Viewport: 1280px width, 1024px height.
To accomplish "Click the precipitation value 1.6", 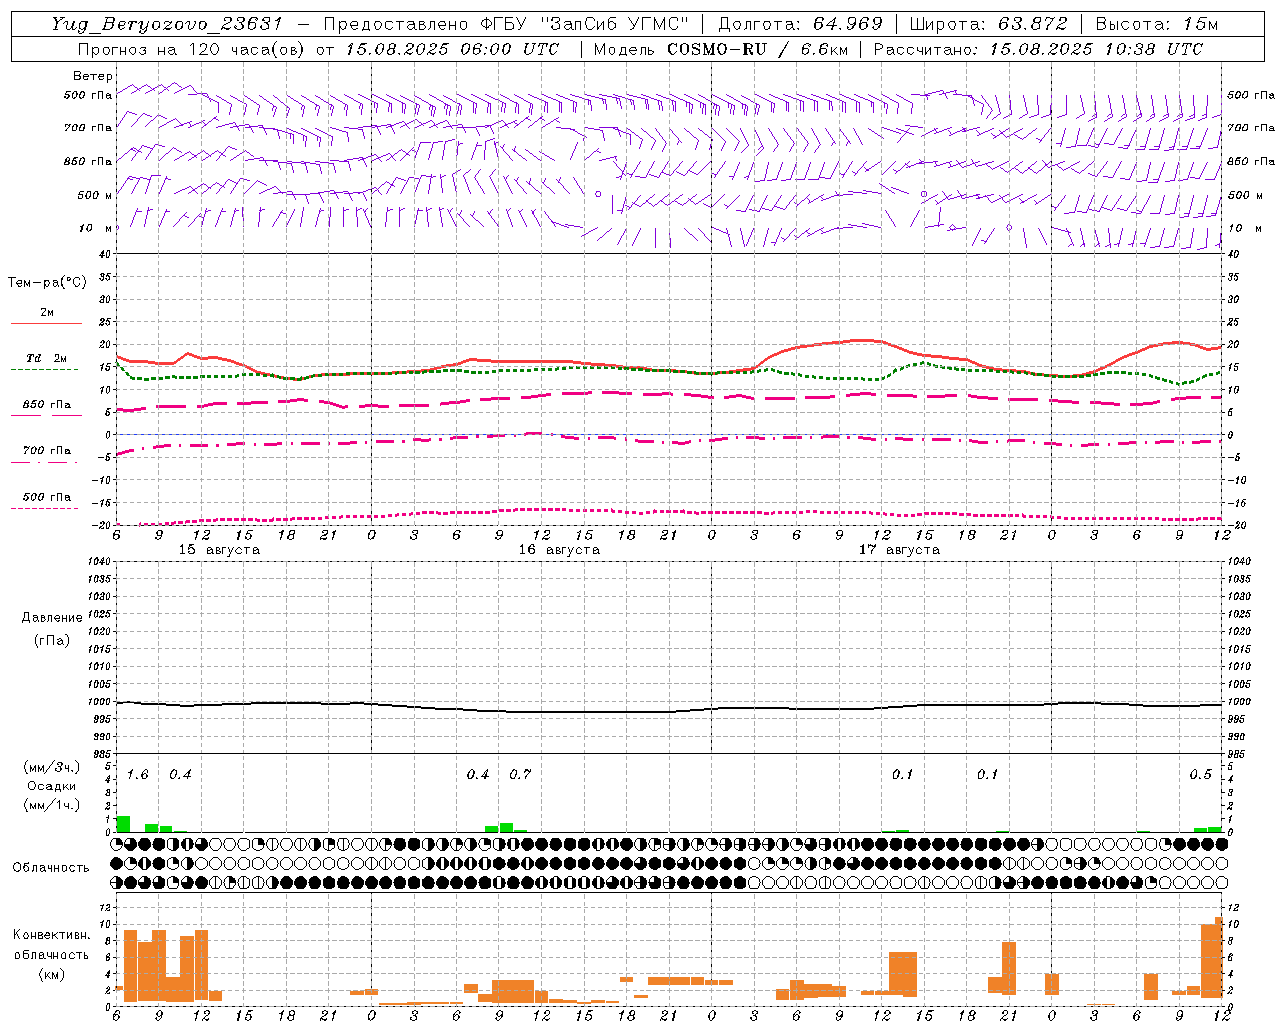I will pos(137,775).
